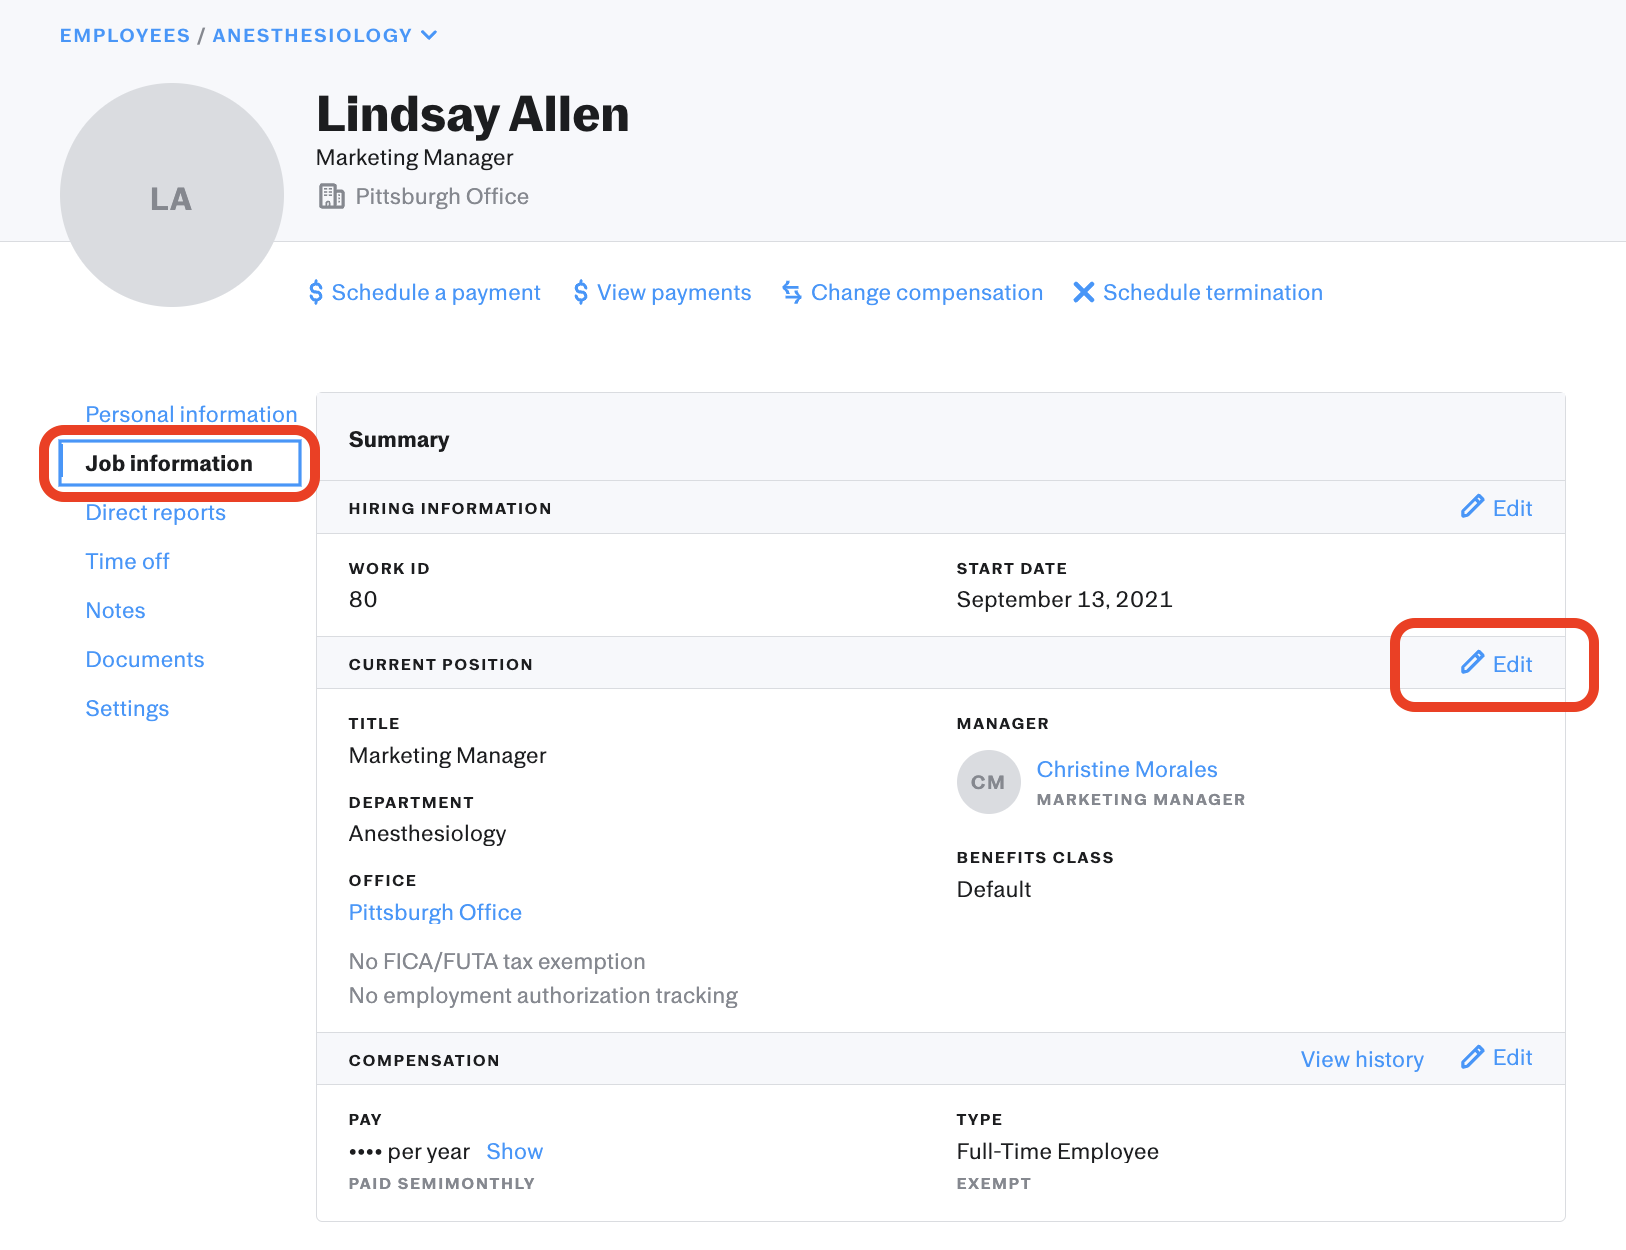The width and height of the screenshot is (1626, 1250).
Task: Select the Job information tab
Action: click(x=180, y=463)
